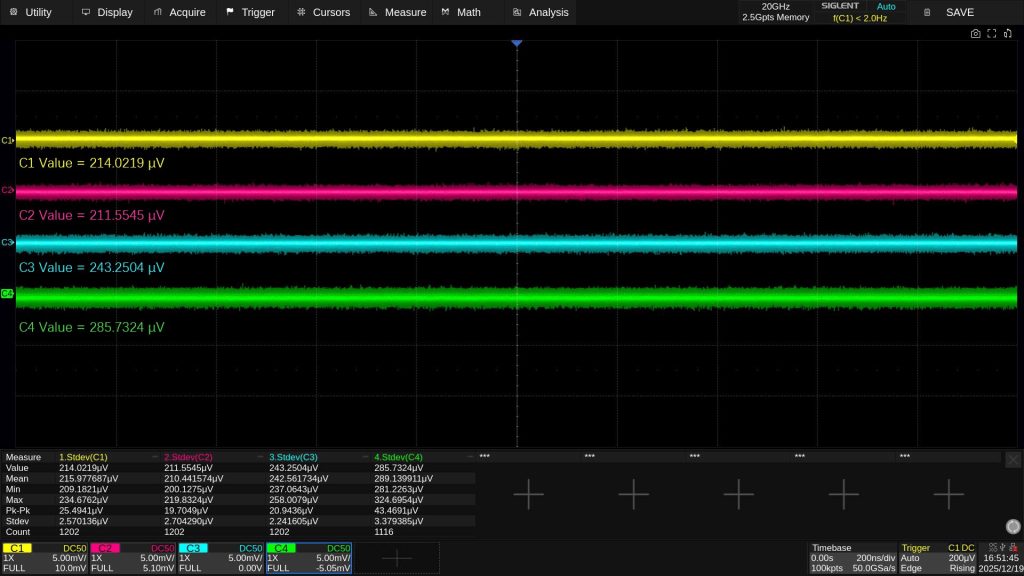Screen dimensions: 1024x576
Task: Open the Utility menu
Action: pyautogui.click(x=30, y=12)
